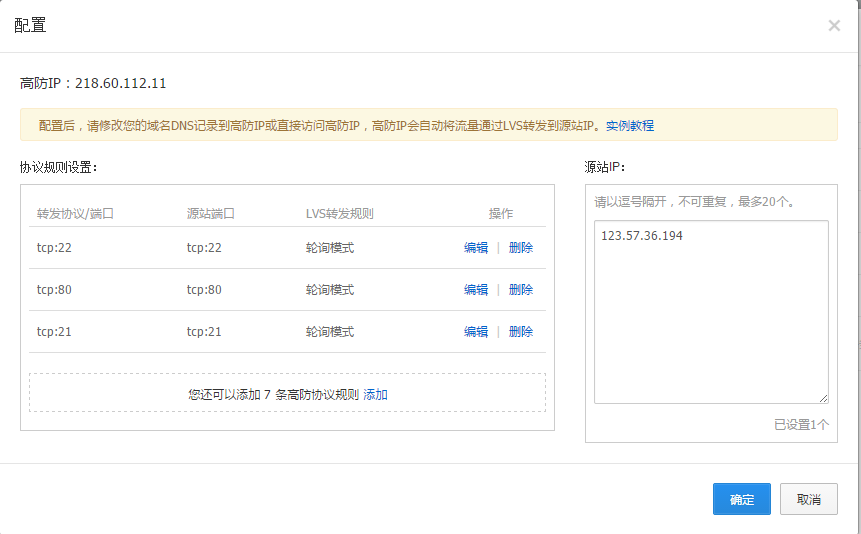Delete the tcp:80 forwarding rule

point(521,290)
